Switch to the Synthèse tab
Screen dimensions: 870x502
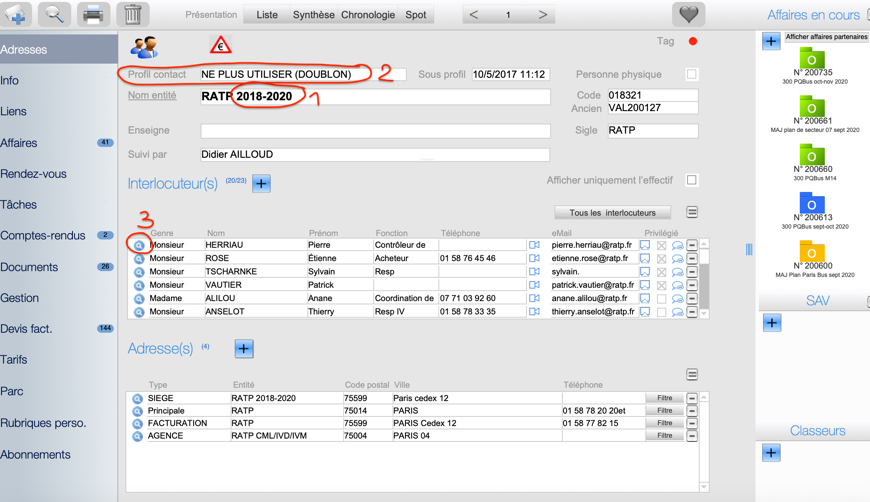click(x=313, y=15)
